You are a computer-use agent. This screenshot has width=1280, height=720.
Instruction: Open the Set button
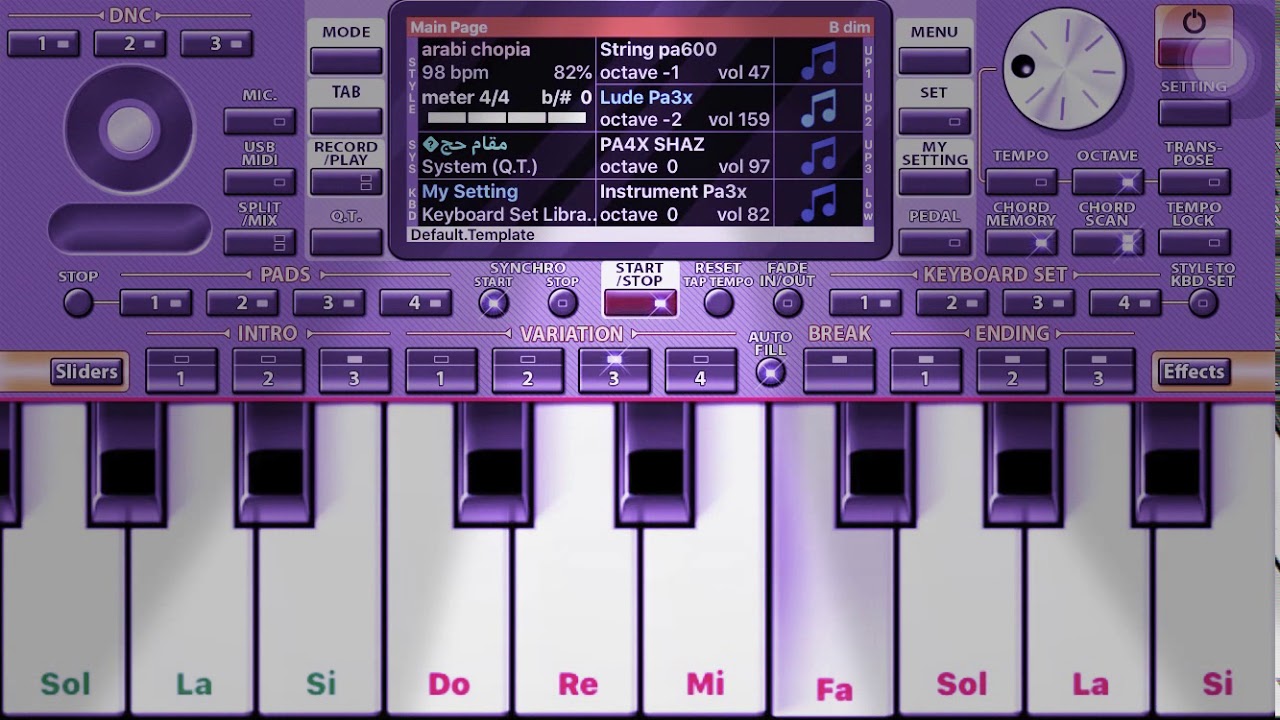(x=934, y=121)
